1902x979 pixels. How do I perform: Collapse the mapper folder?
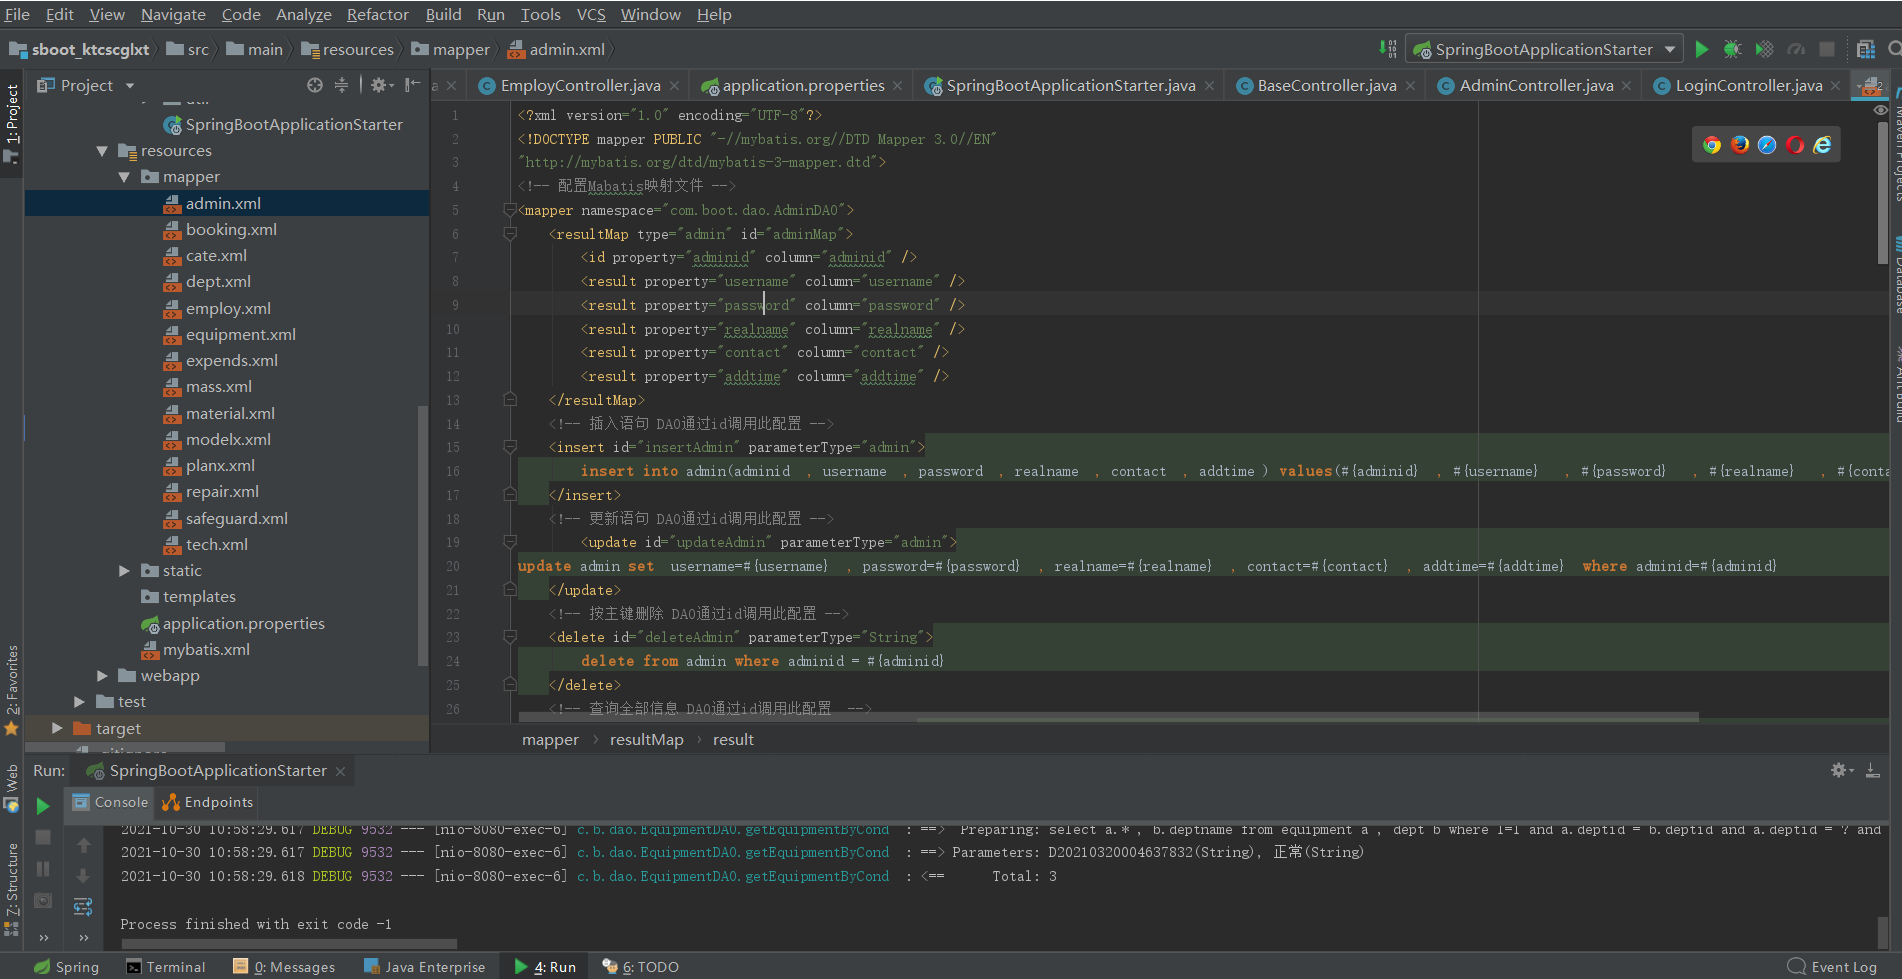click(x=124, y=177)
